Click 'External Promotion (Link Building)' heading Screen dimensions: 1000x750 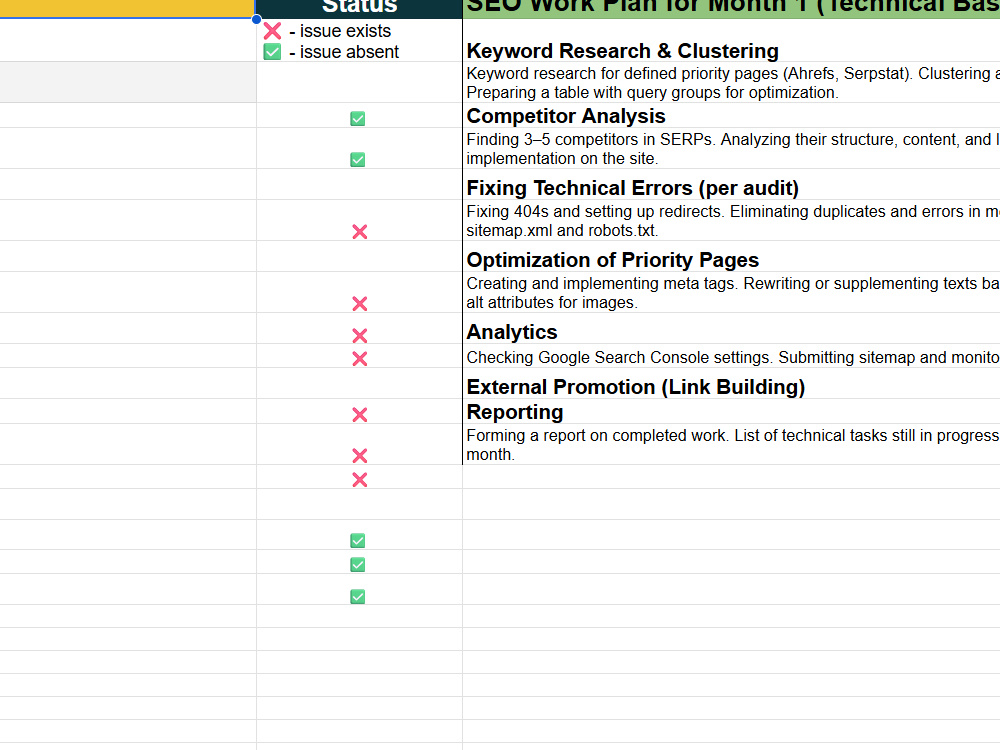click(636, 387)
